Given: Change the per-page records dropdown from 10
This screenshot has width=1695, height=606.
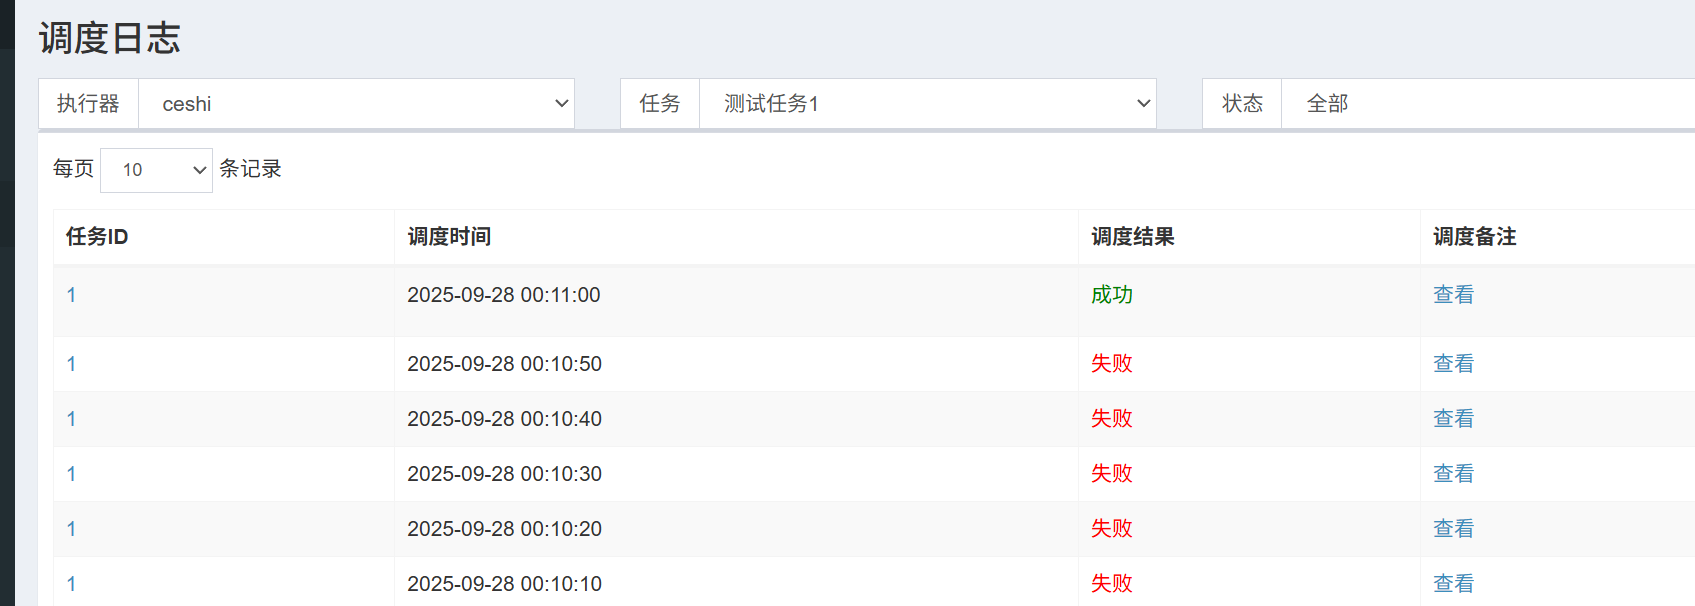Looking at the screenshot, I should pyautogui.click(x=156, y=170).
